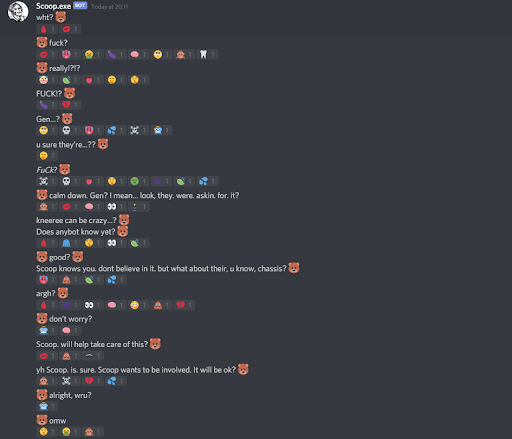Click the skull and crossbones reaction under 'yh Scoop'

click(70, 381)
